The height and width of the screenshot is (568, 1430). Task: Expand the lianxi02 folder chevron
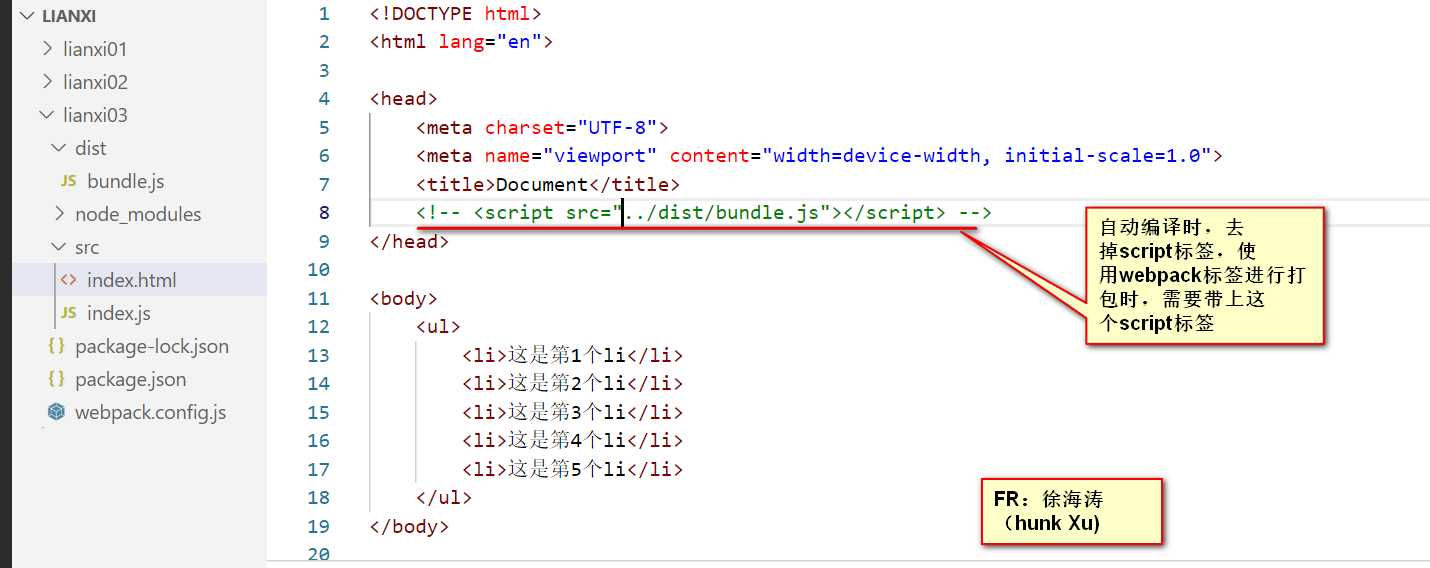coord(47,82)
